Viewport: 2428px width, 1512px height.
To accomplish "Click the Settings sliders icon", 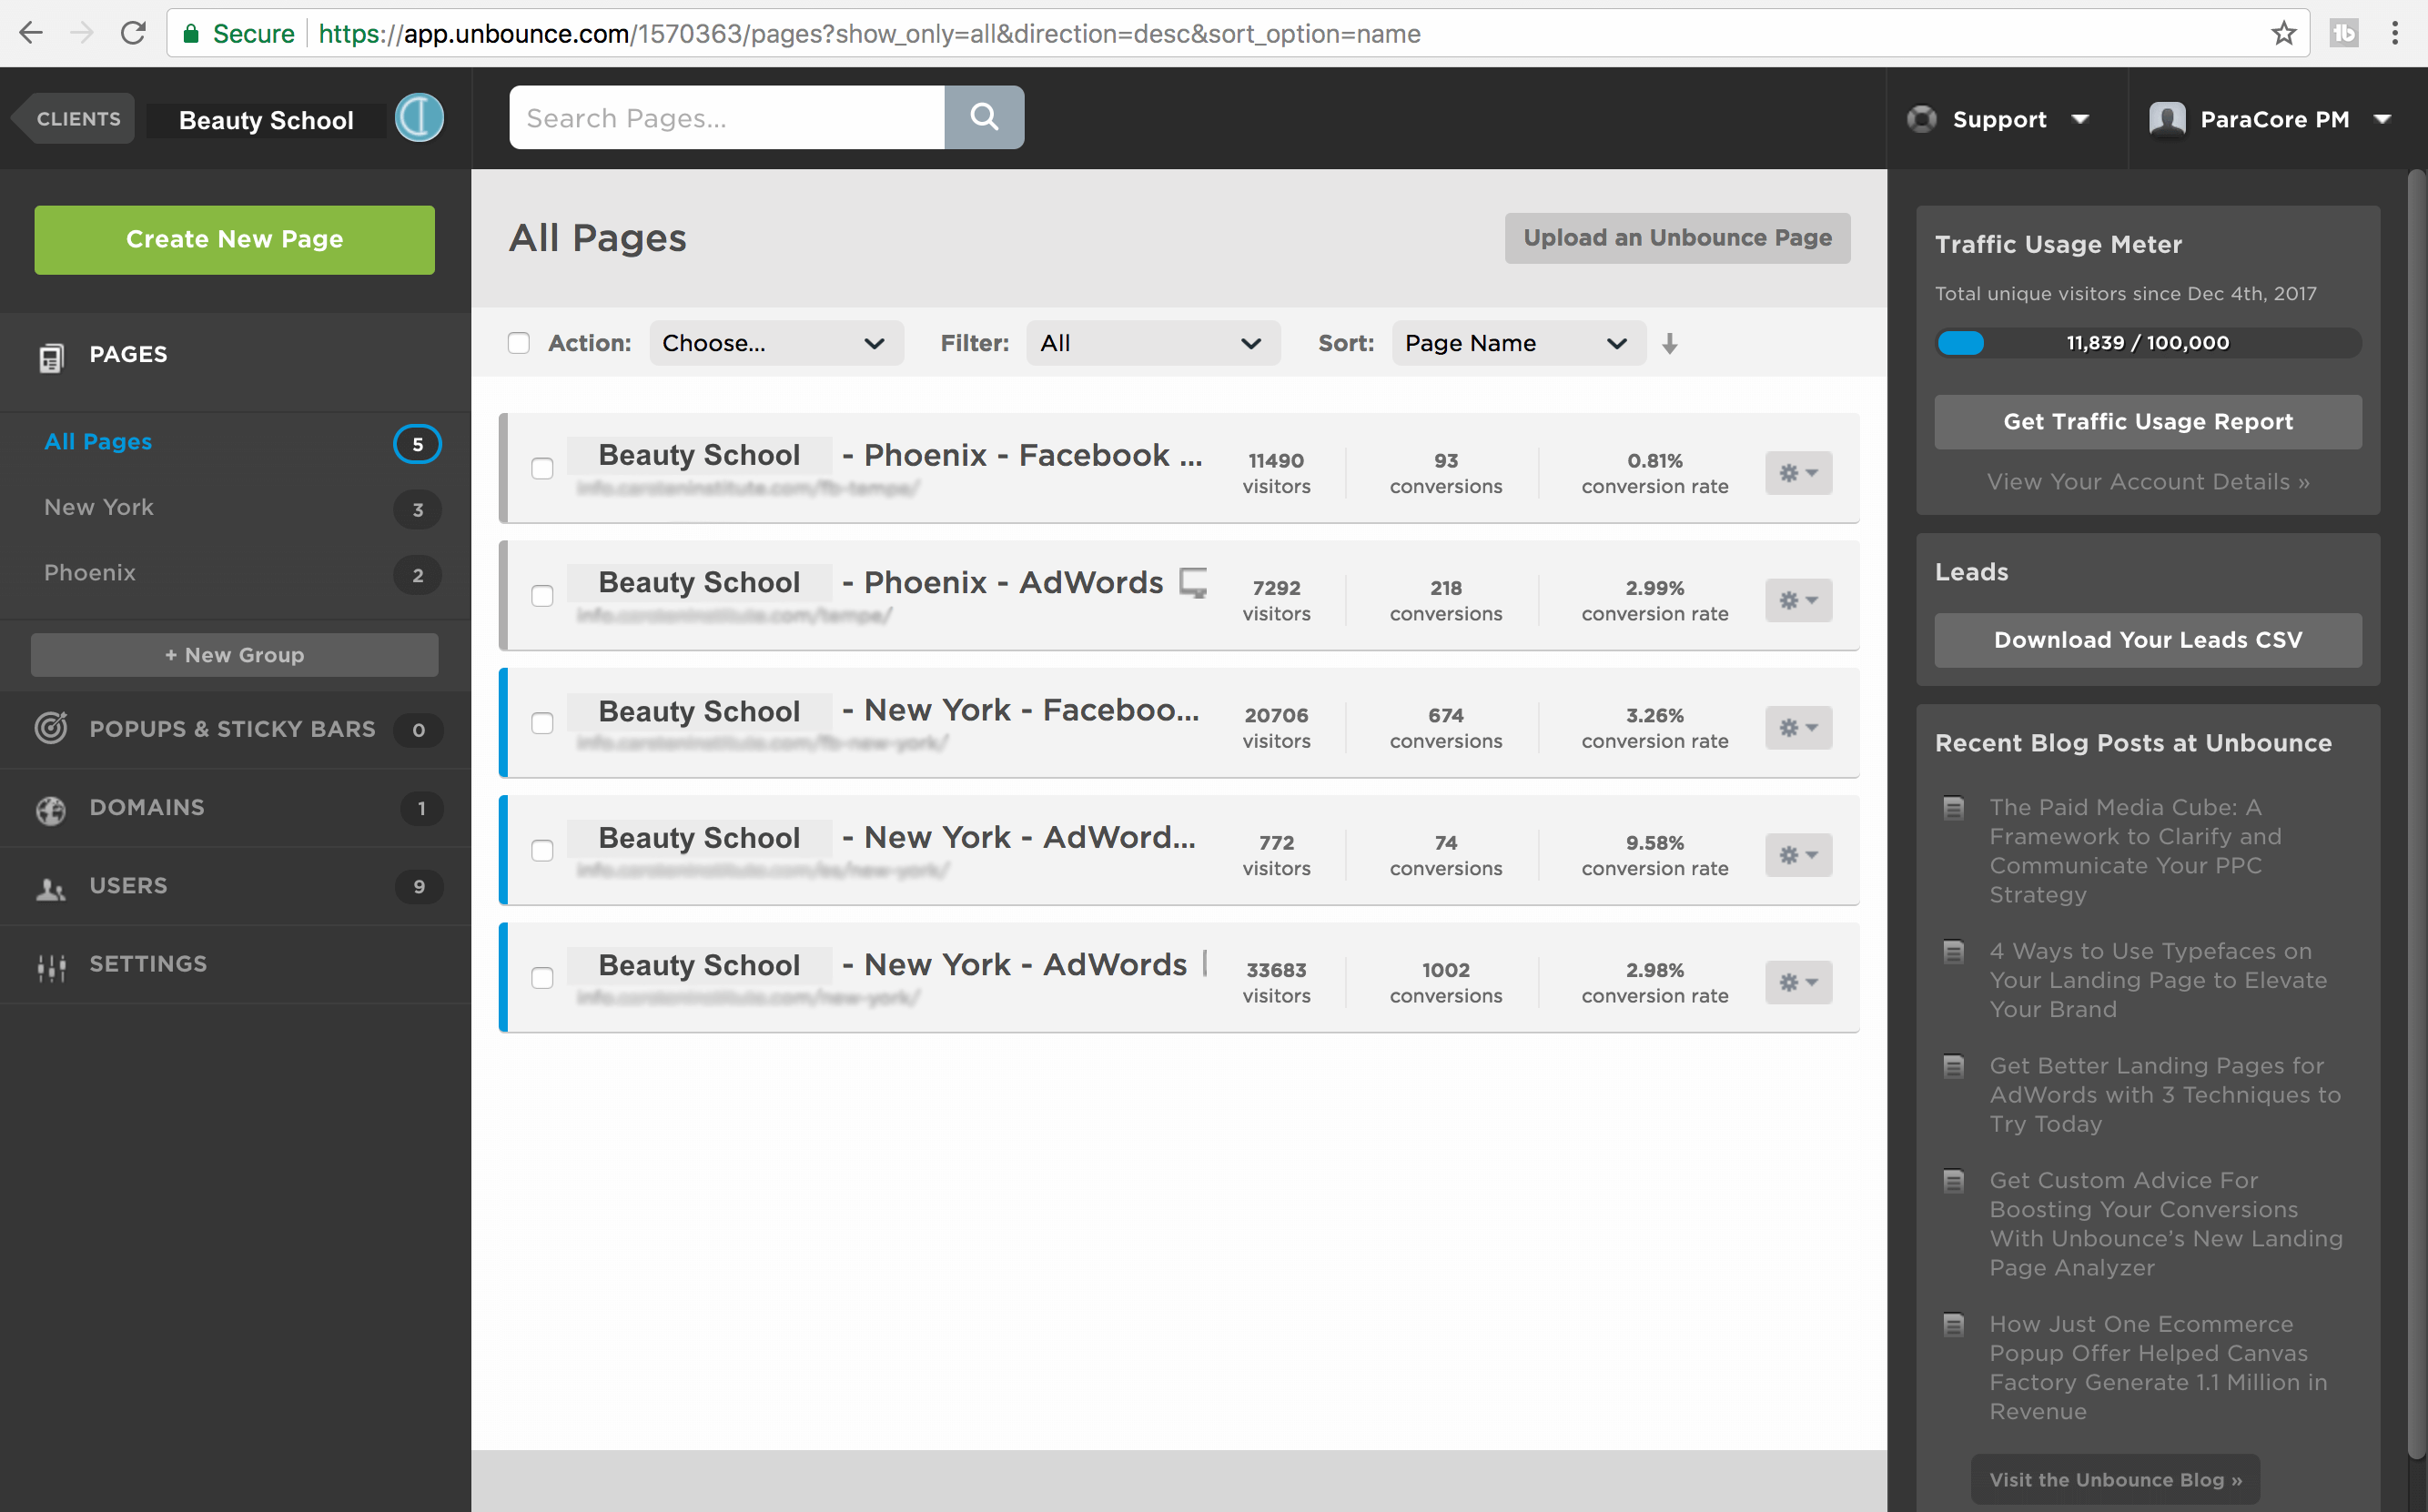I will (51, 966).
